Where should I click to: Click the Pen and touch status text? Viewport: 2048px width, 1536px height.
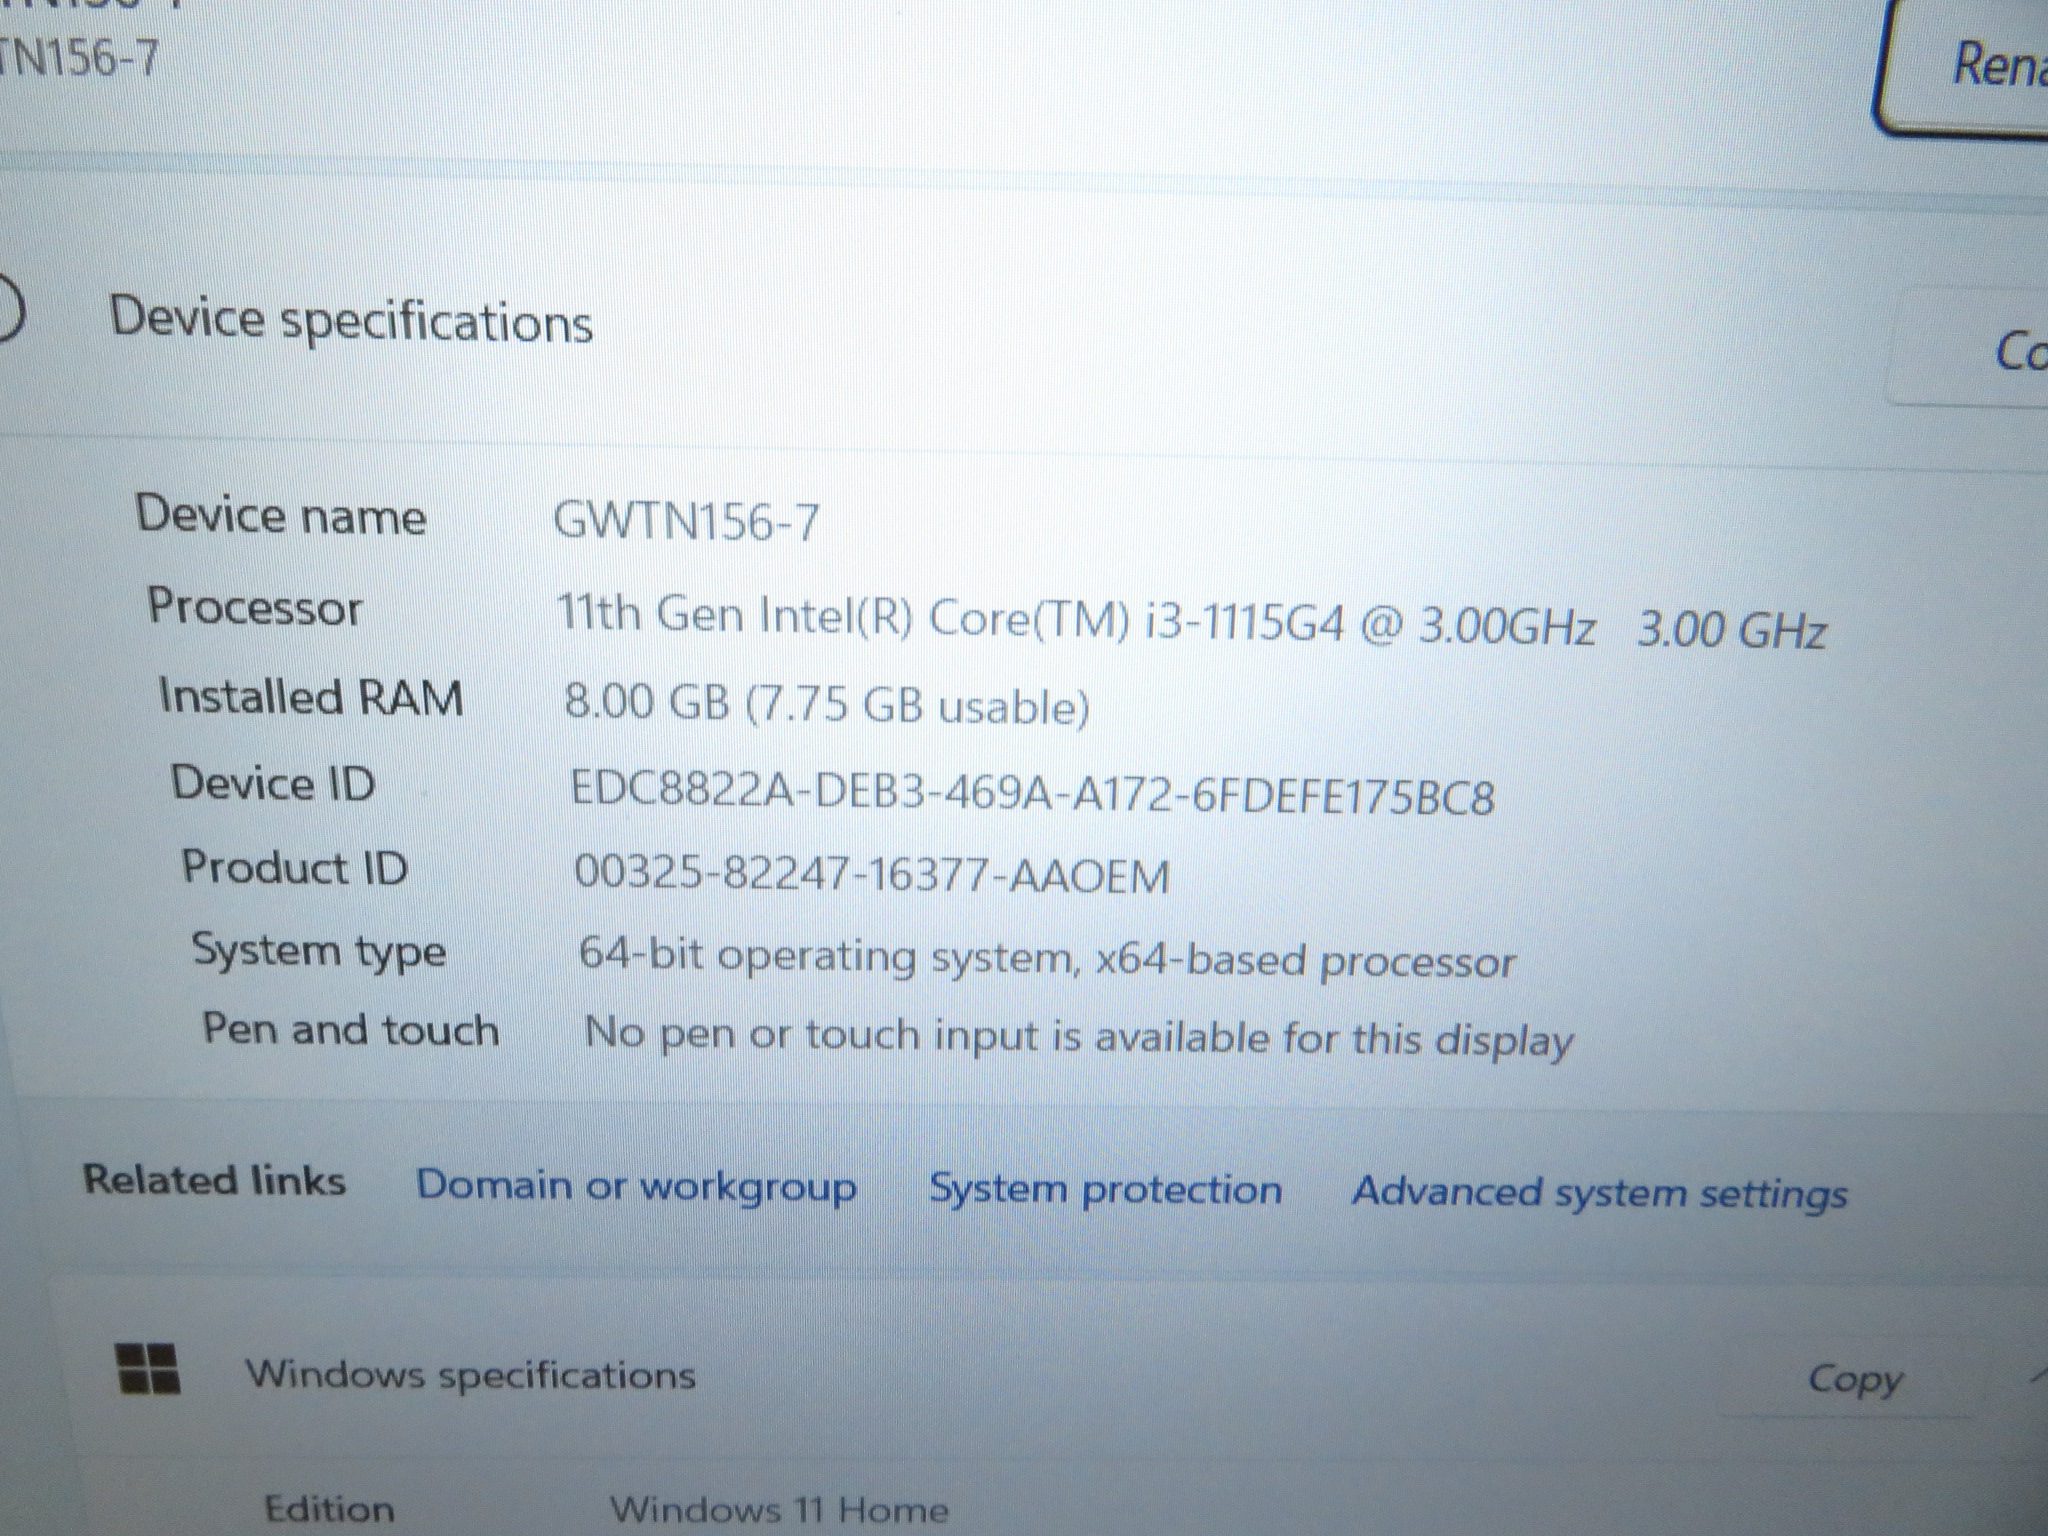[1078, 1036]
